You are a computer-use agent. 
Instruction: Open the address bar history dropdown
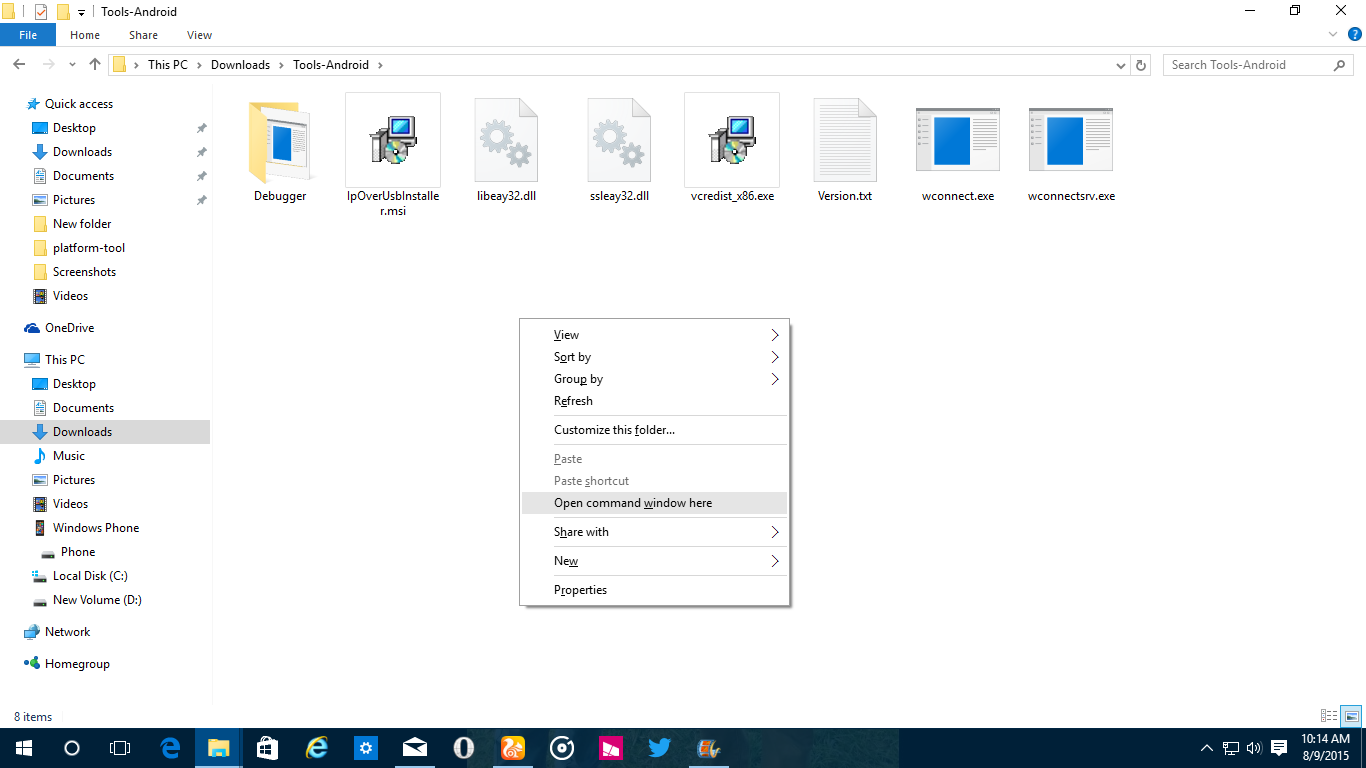[x=1121, y=65]
